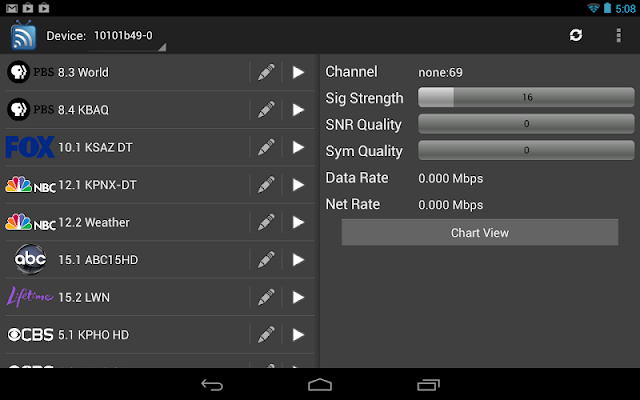Tap the app's TV icon top left
This screenshot has width=640, height=400.
coord(23,35)
